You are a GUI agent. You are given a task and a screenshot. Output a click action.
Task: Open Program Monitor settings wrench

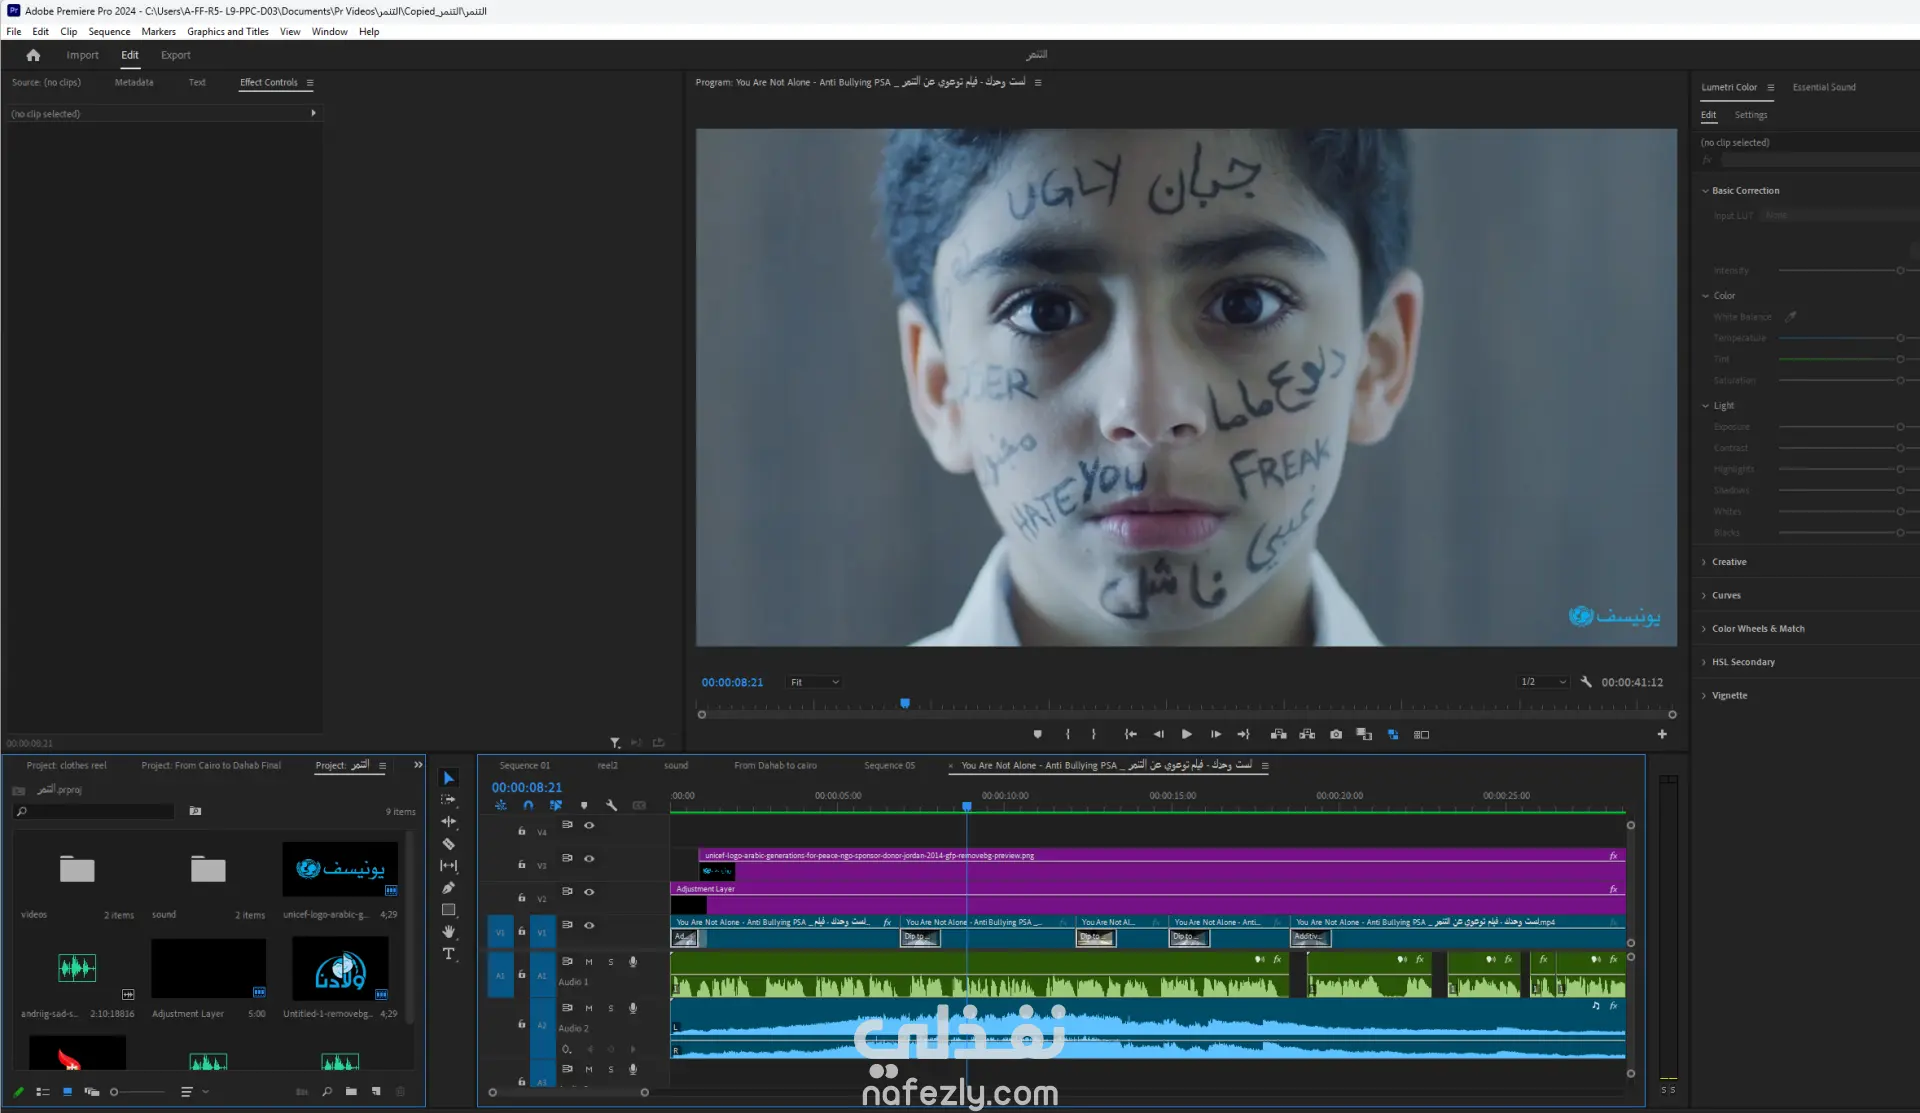coord(1586,682)
